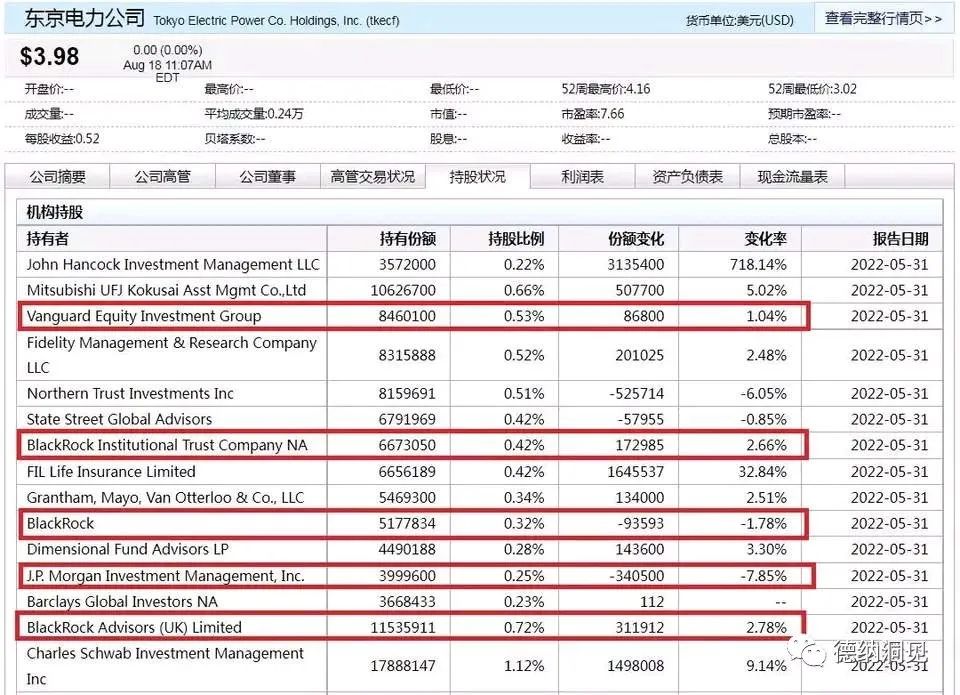Click the 3668433 shares value
960x695 pixels.
tap(407, 602)
